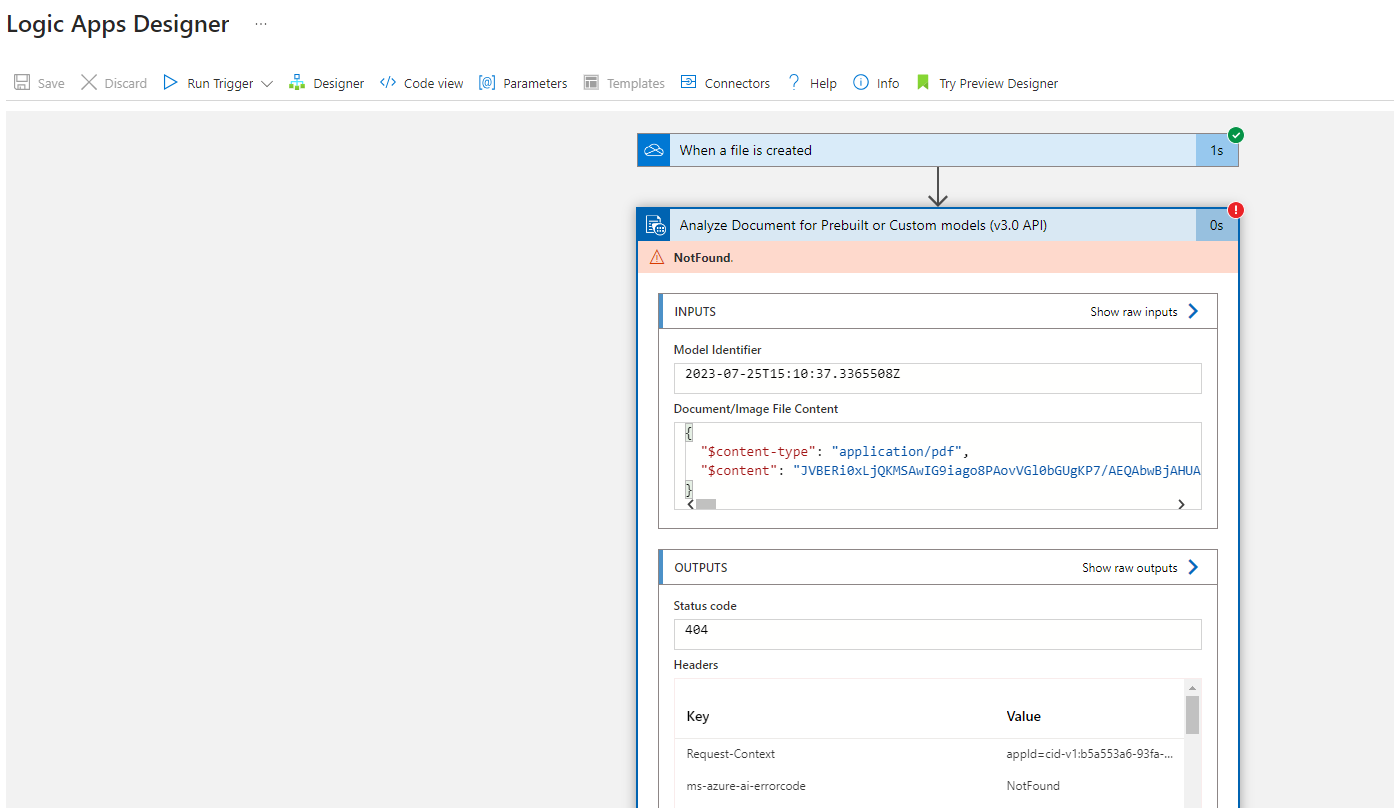Click the Value column header

tap(1024, 716)
